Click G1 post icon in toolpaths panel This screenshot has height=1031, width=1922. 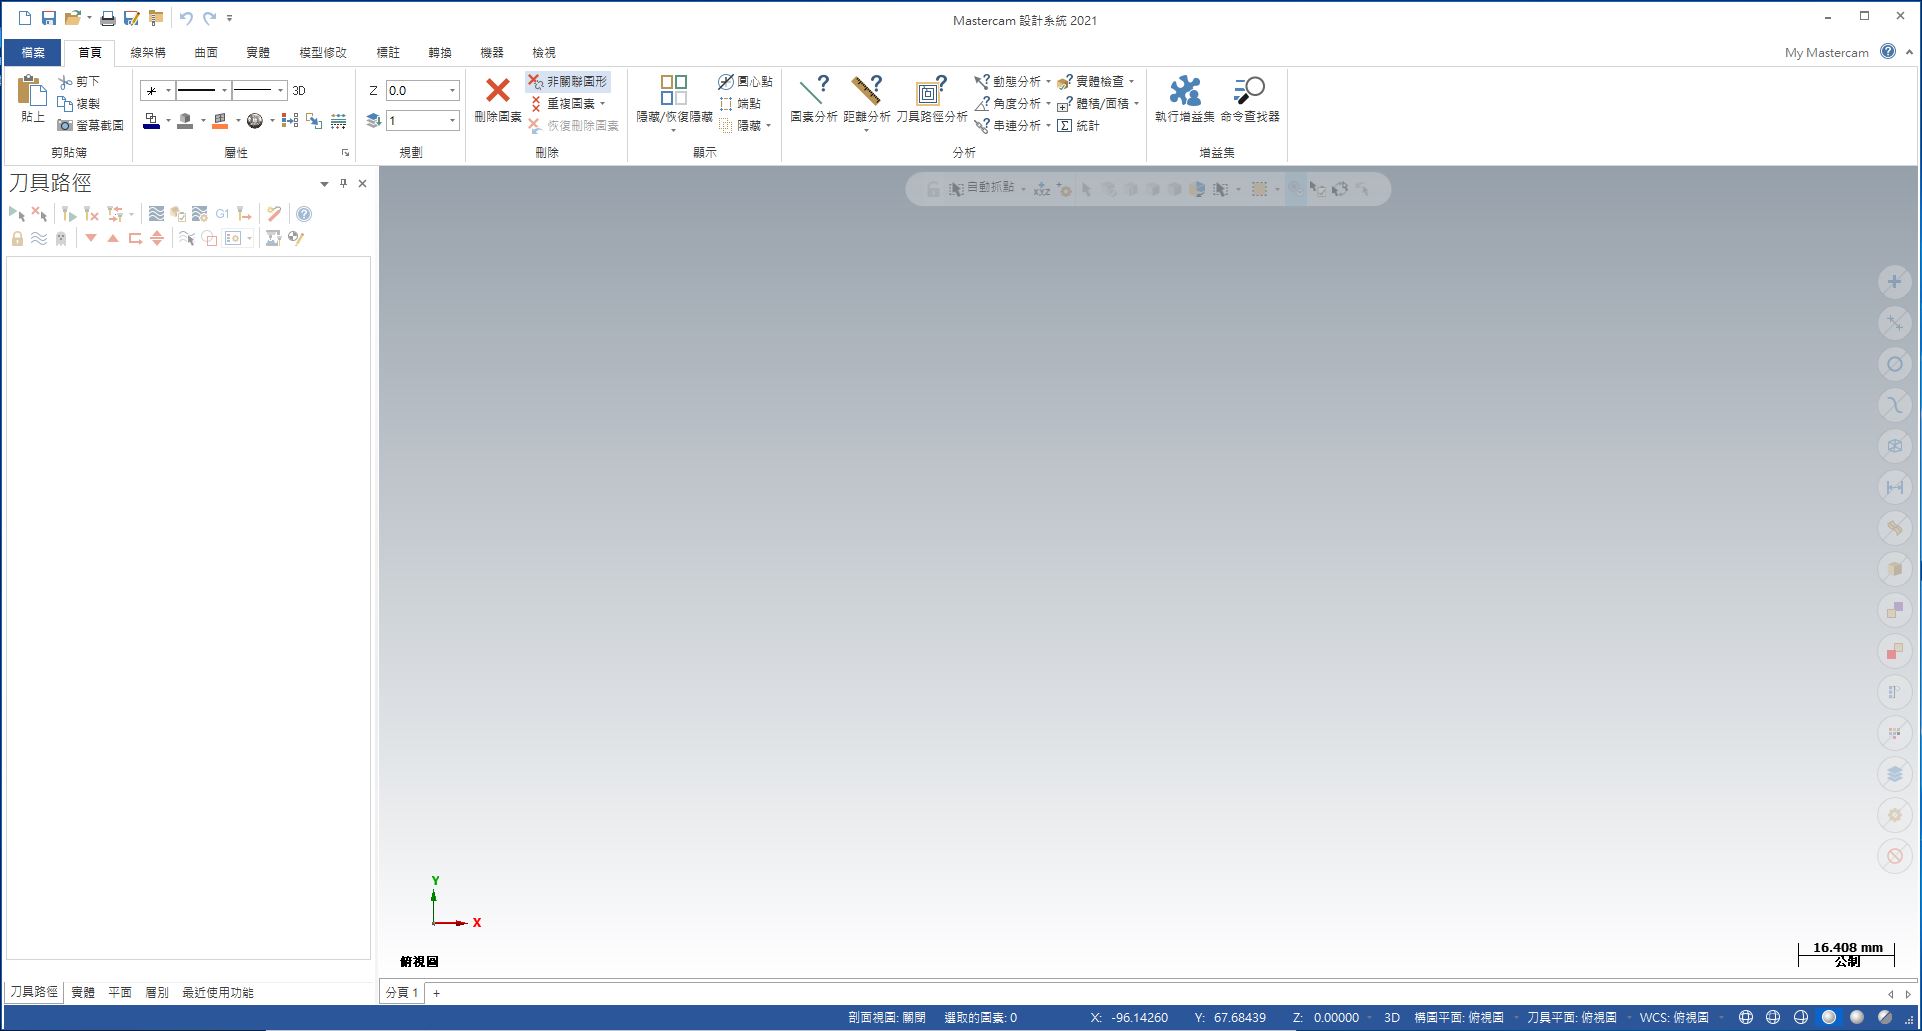[x=222, y=214]
